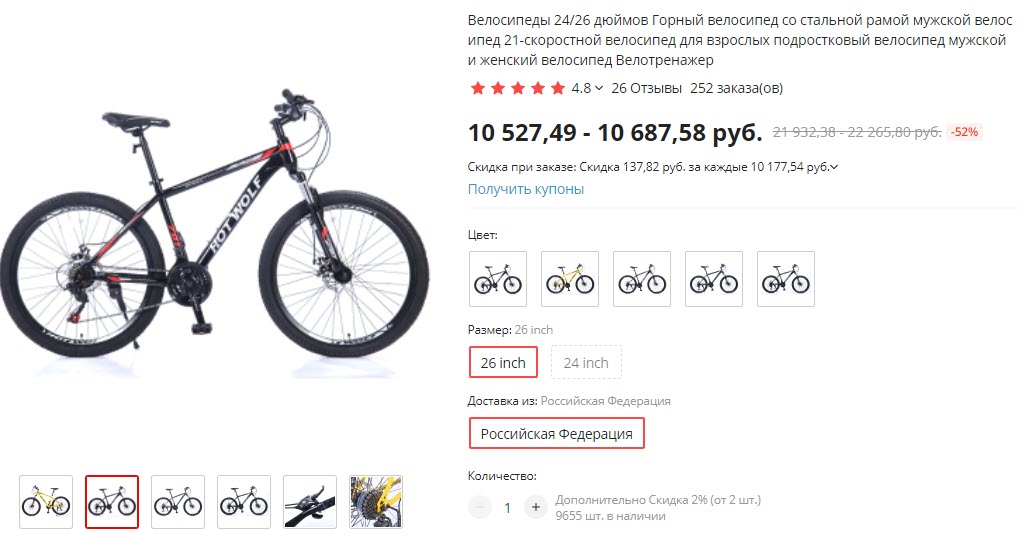Decrease quantity with the minus button
The image size is (1022, 538).
coord(480,507)
